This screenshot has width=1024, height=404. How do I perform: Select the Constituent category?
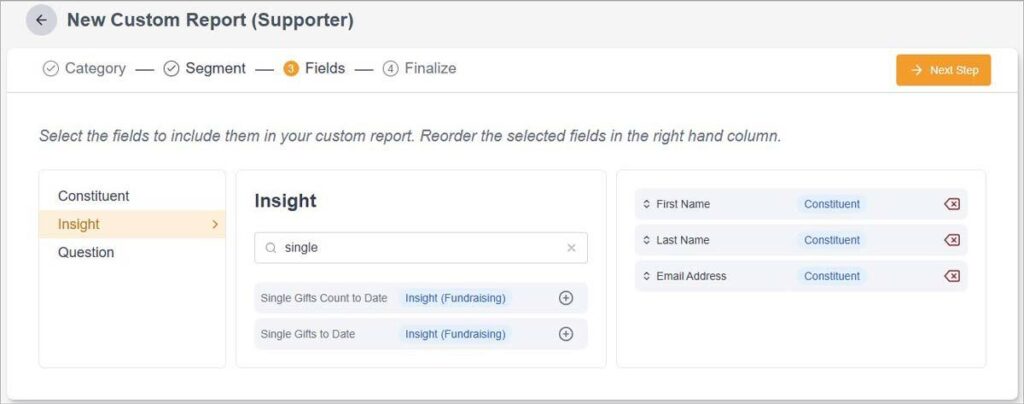pyautogui.click(x=93, y=196)
